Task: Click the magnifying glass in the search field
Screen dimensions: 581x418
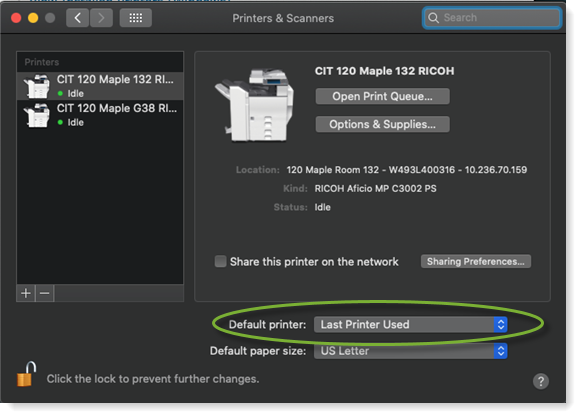Action: tap(433, 18)
